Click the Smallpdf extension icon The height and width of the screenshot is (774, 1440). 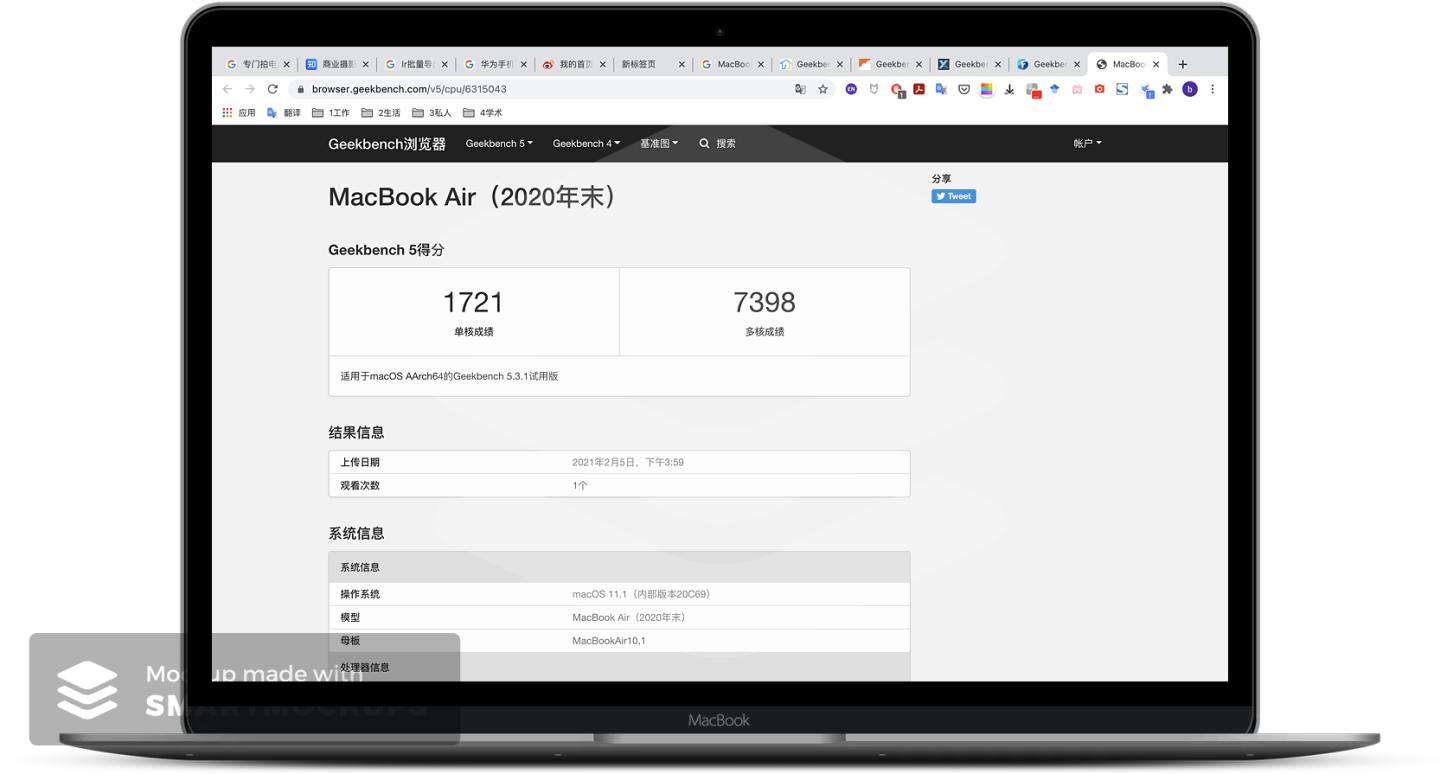[x=1120, y=89]
